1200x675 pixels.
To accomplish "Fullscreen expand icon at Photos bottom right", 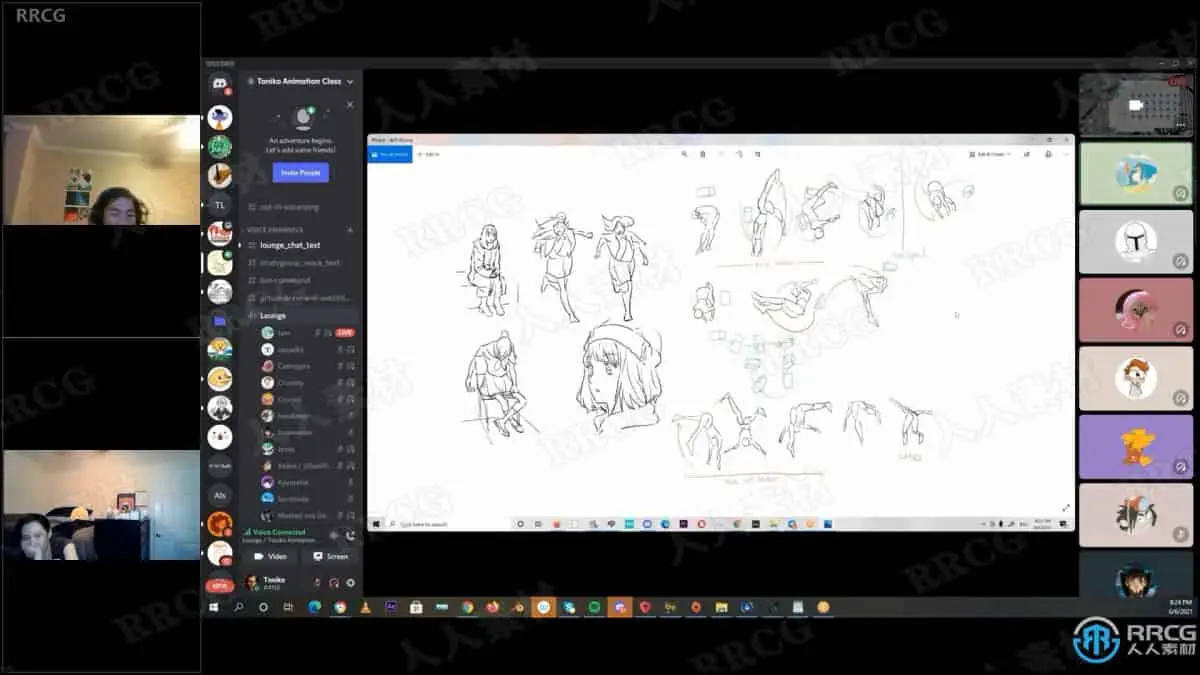I will click(1065, 508).
